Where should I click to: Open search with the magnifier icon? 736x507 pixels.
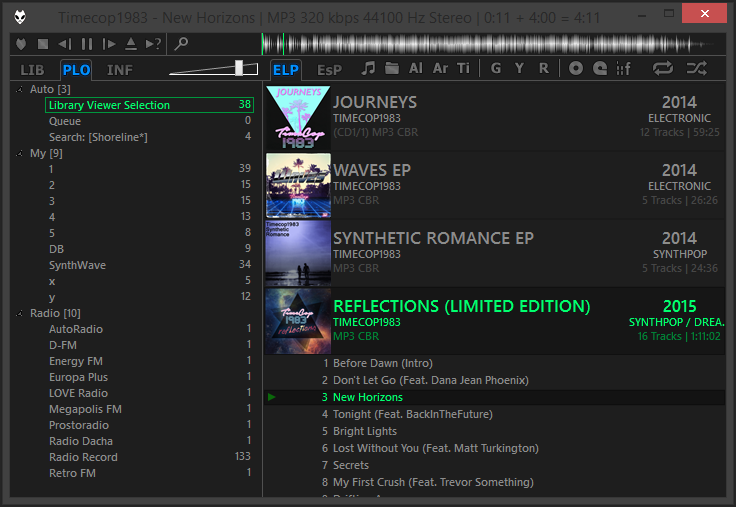181,44
